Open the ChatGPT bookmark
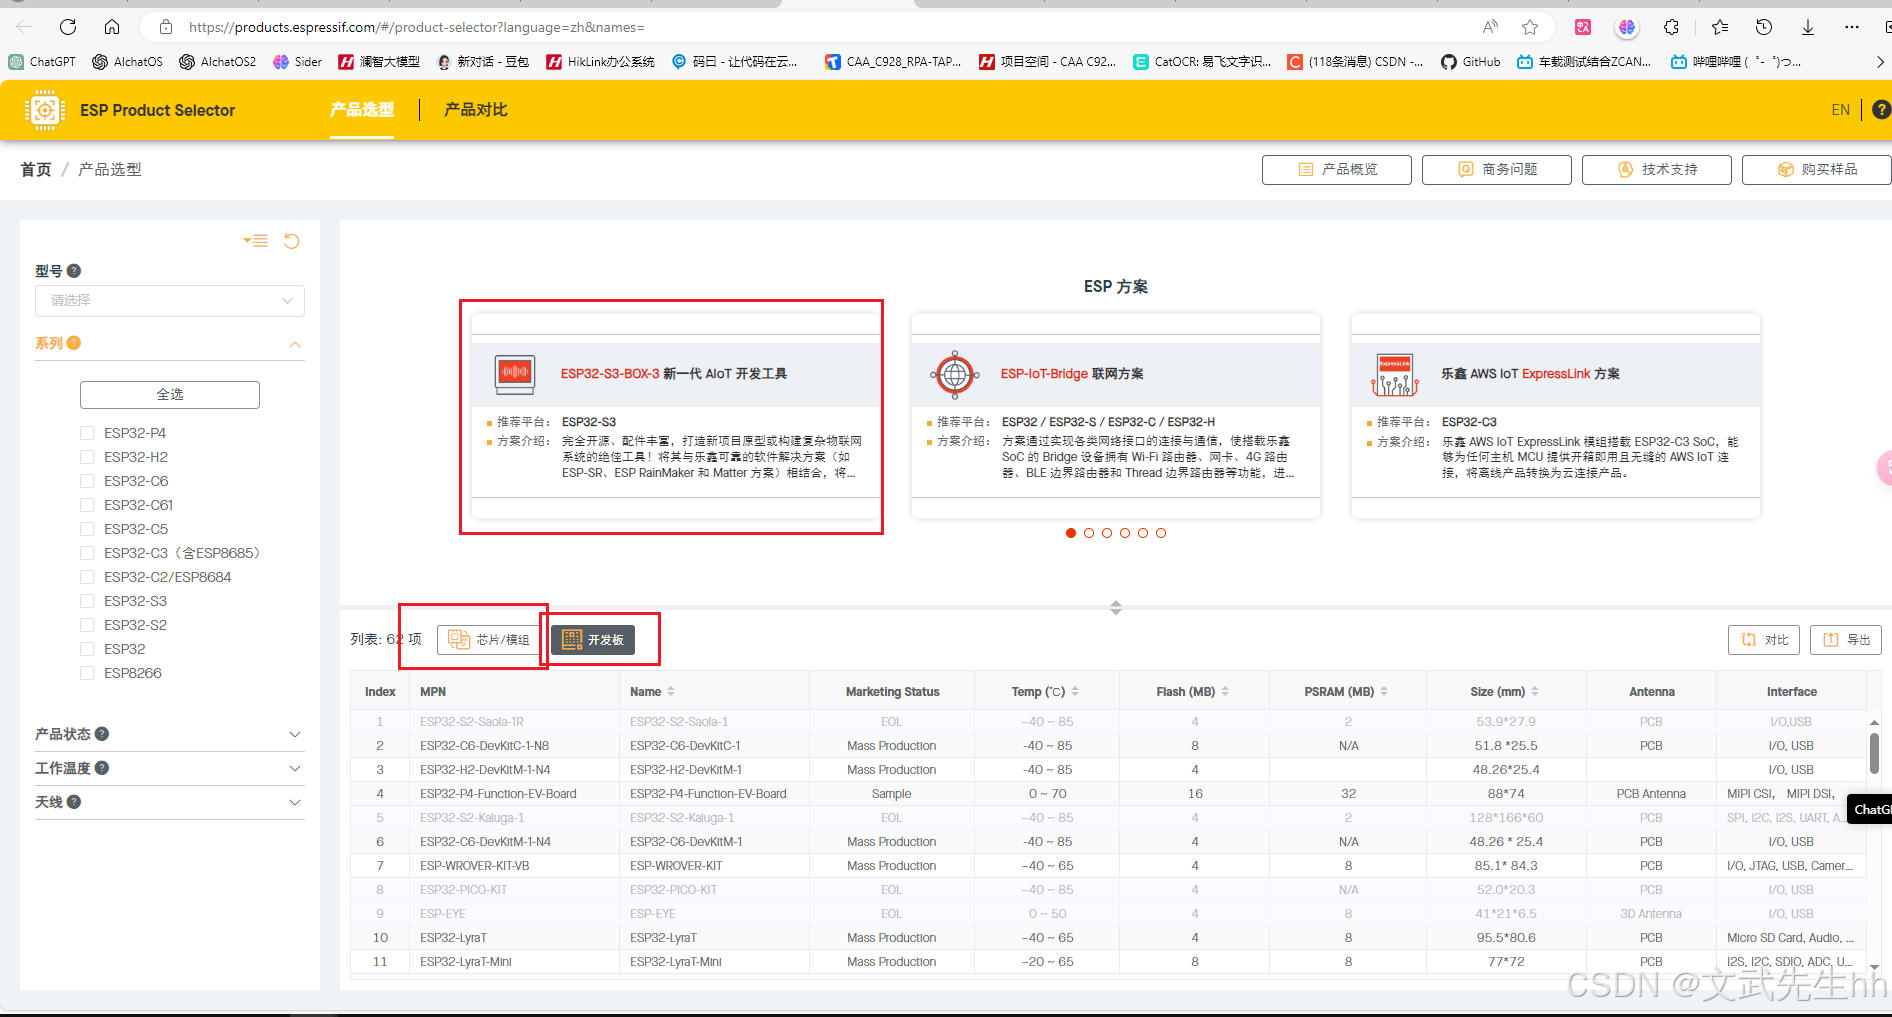Screen dimensions: 1892x1017 tap(42, 62)
